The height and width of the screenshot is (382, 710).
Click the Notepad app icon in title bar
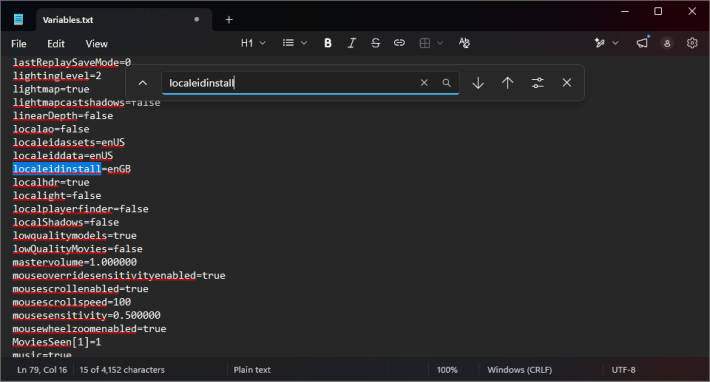(18, 19)
